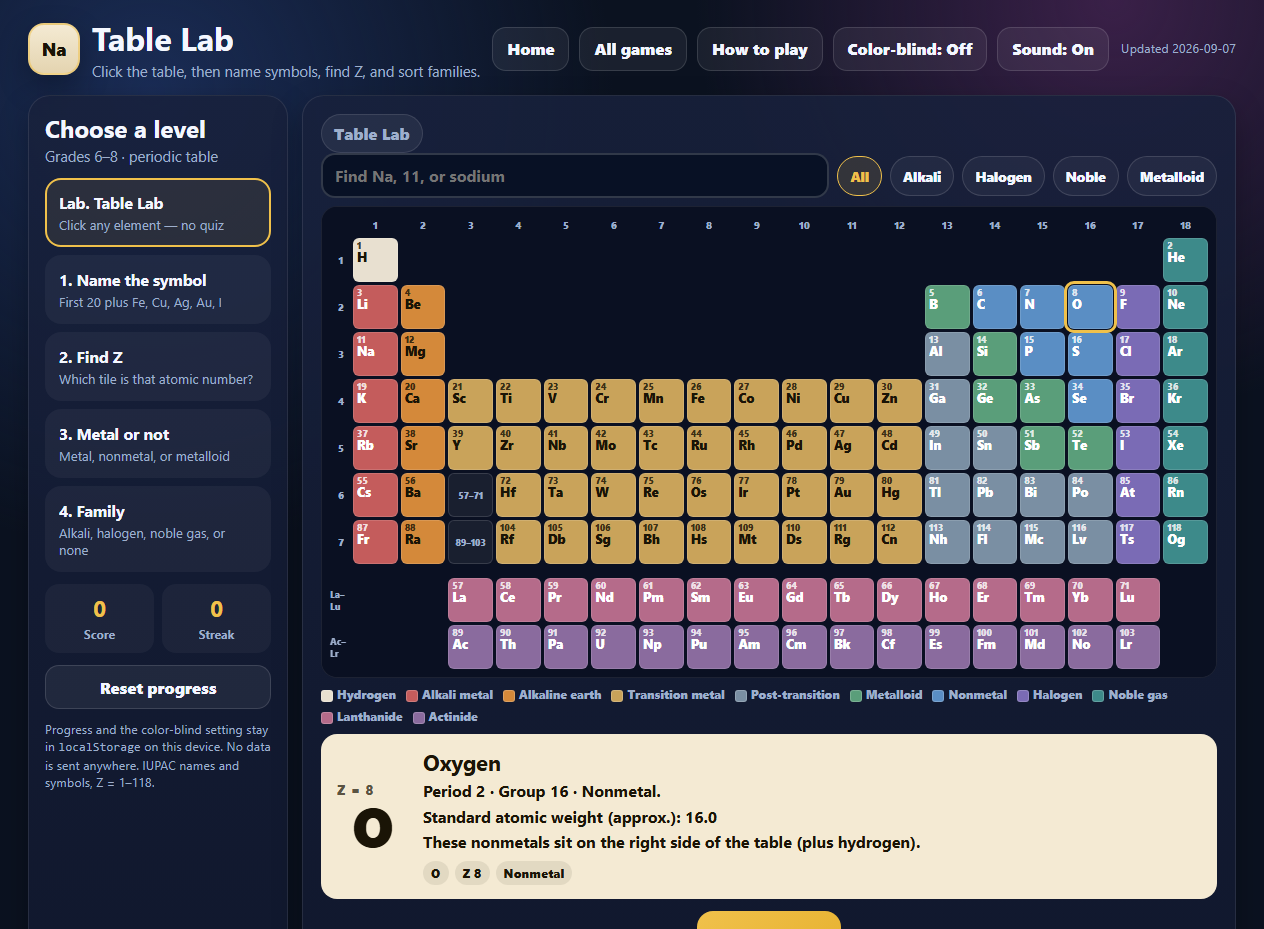This screenshot has height=929, width=1264.
Task: Pick the Lanthanum (La) tile
Action: pos(470,600)
